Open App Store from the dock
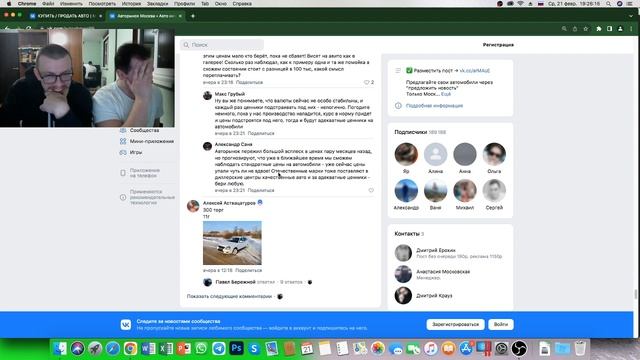The width and height of the screenshot is (640, 360). (x=466, y=348)
